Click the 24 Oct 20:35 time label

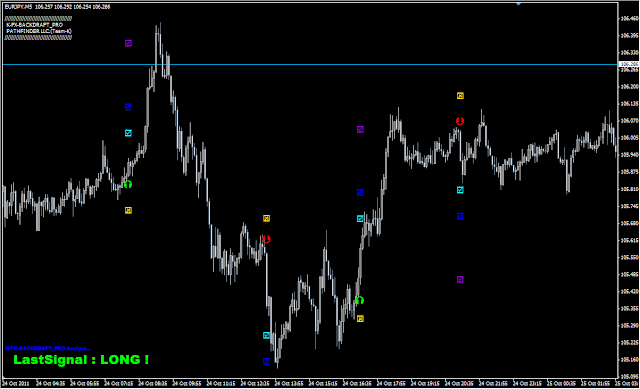click(x=460, y=384)
